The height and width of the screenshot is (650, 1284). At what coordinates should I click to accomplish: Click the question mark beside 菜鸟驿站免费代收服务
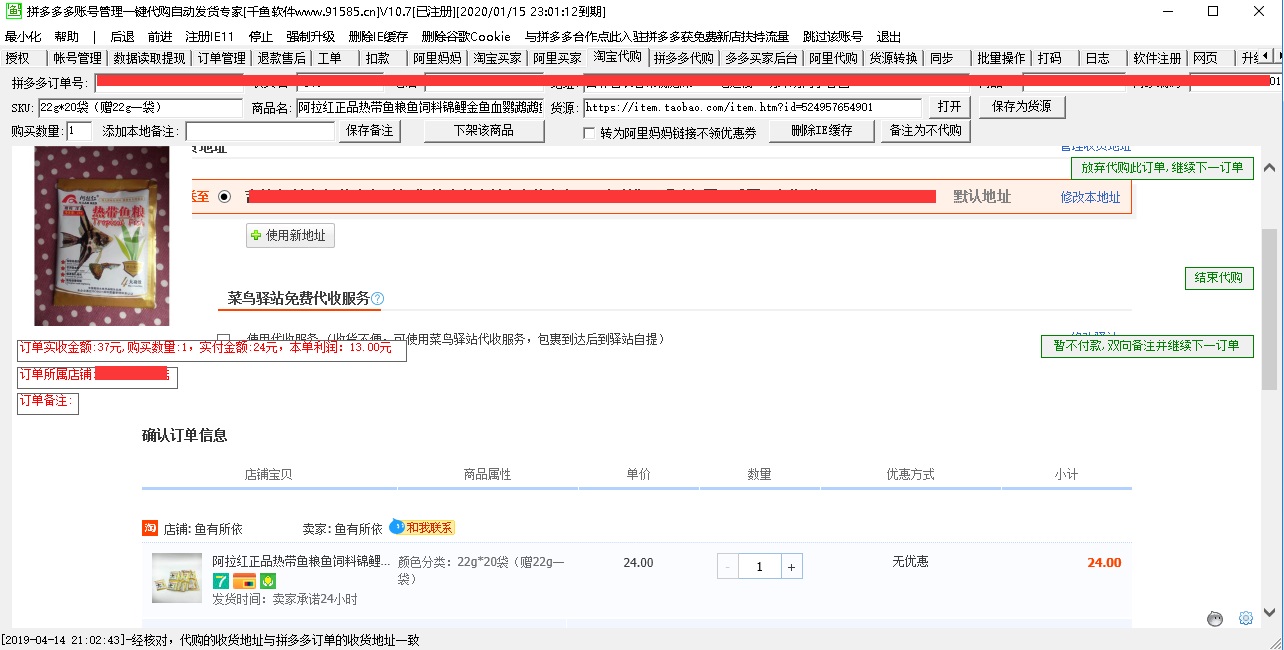coord(377,298)
